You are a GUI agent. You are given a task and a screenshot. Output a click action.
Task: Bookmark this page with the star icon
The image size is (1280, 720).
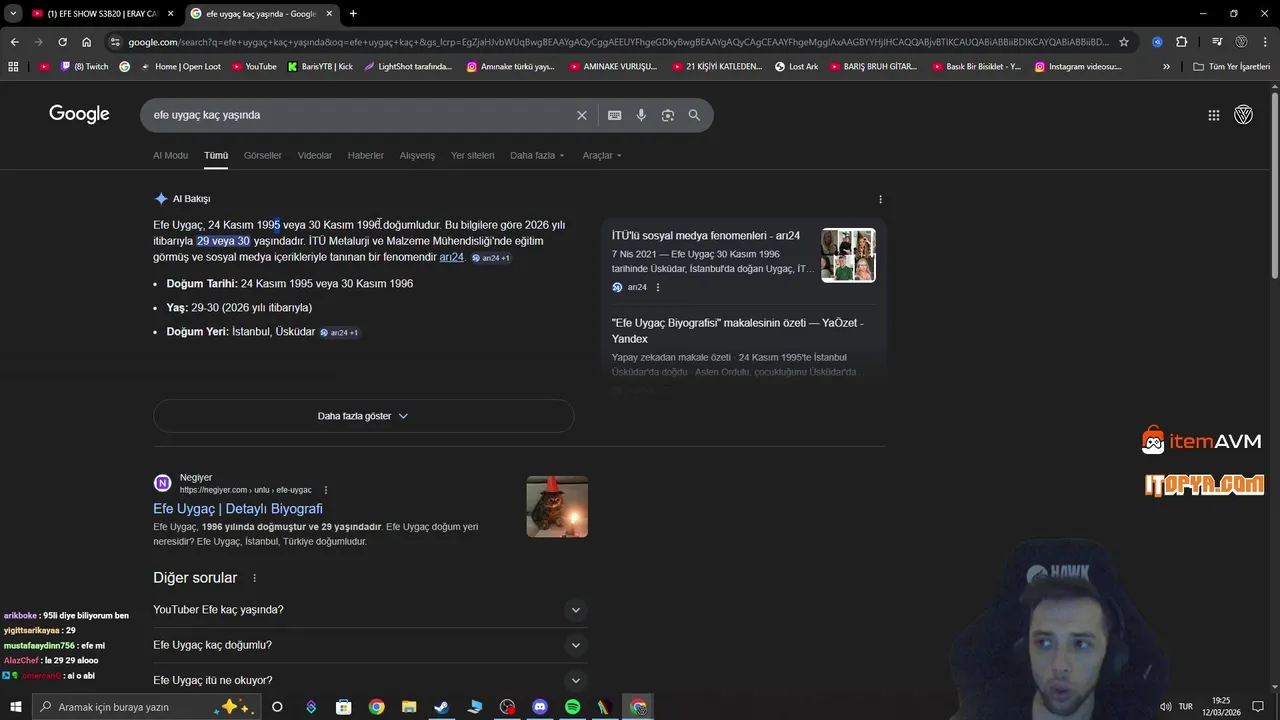point(1124,42)
